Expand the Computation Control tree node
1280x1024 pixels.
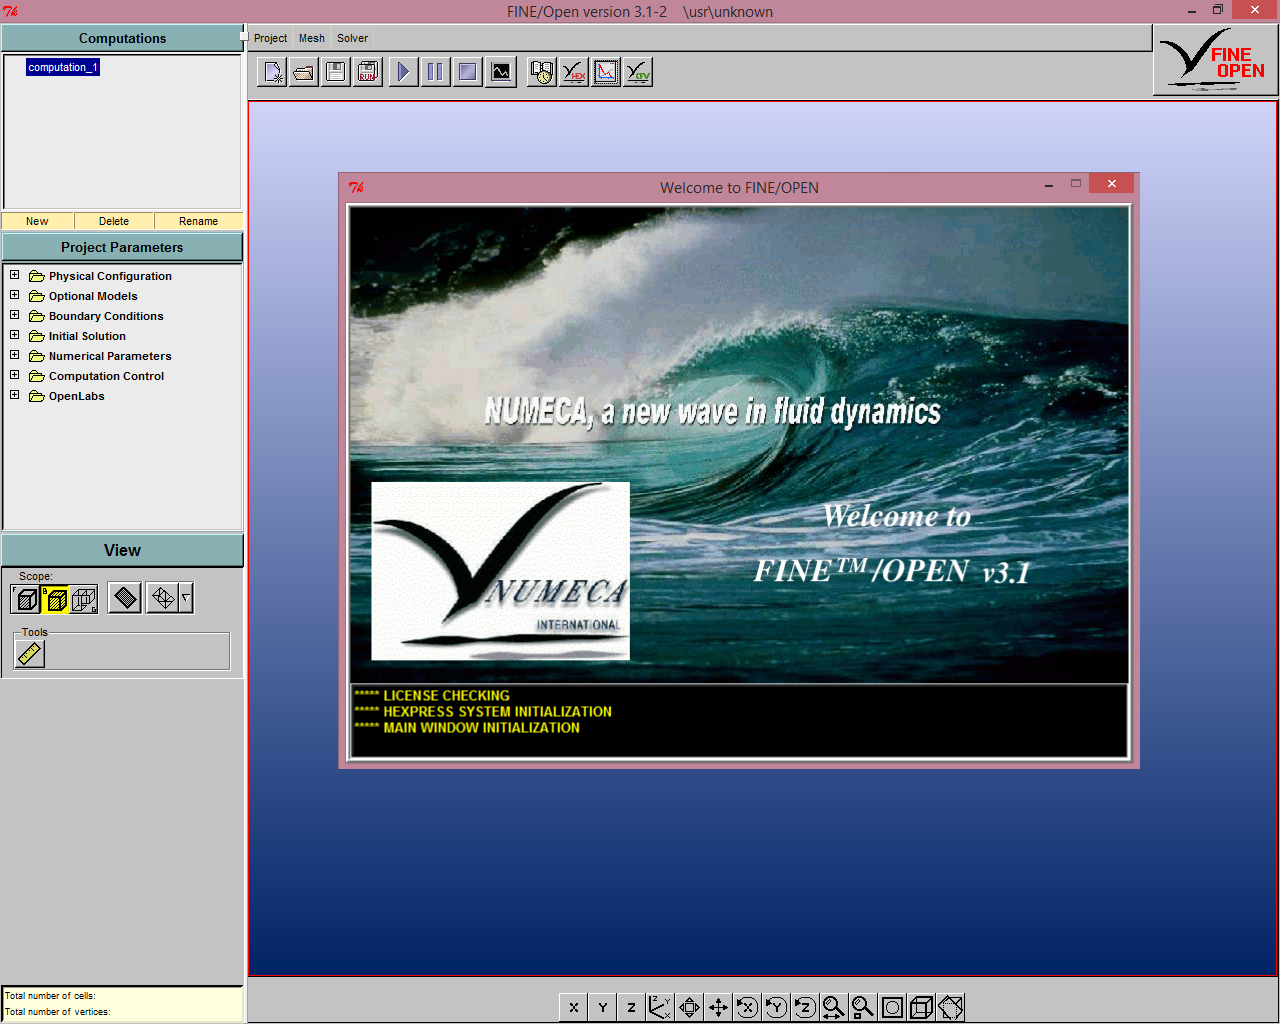point(14,375)
